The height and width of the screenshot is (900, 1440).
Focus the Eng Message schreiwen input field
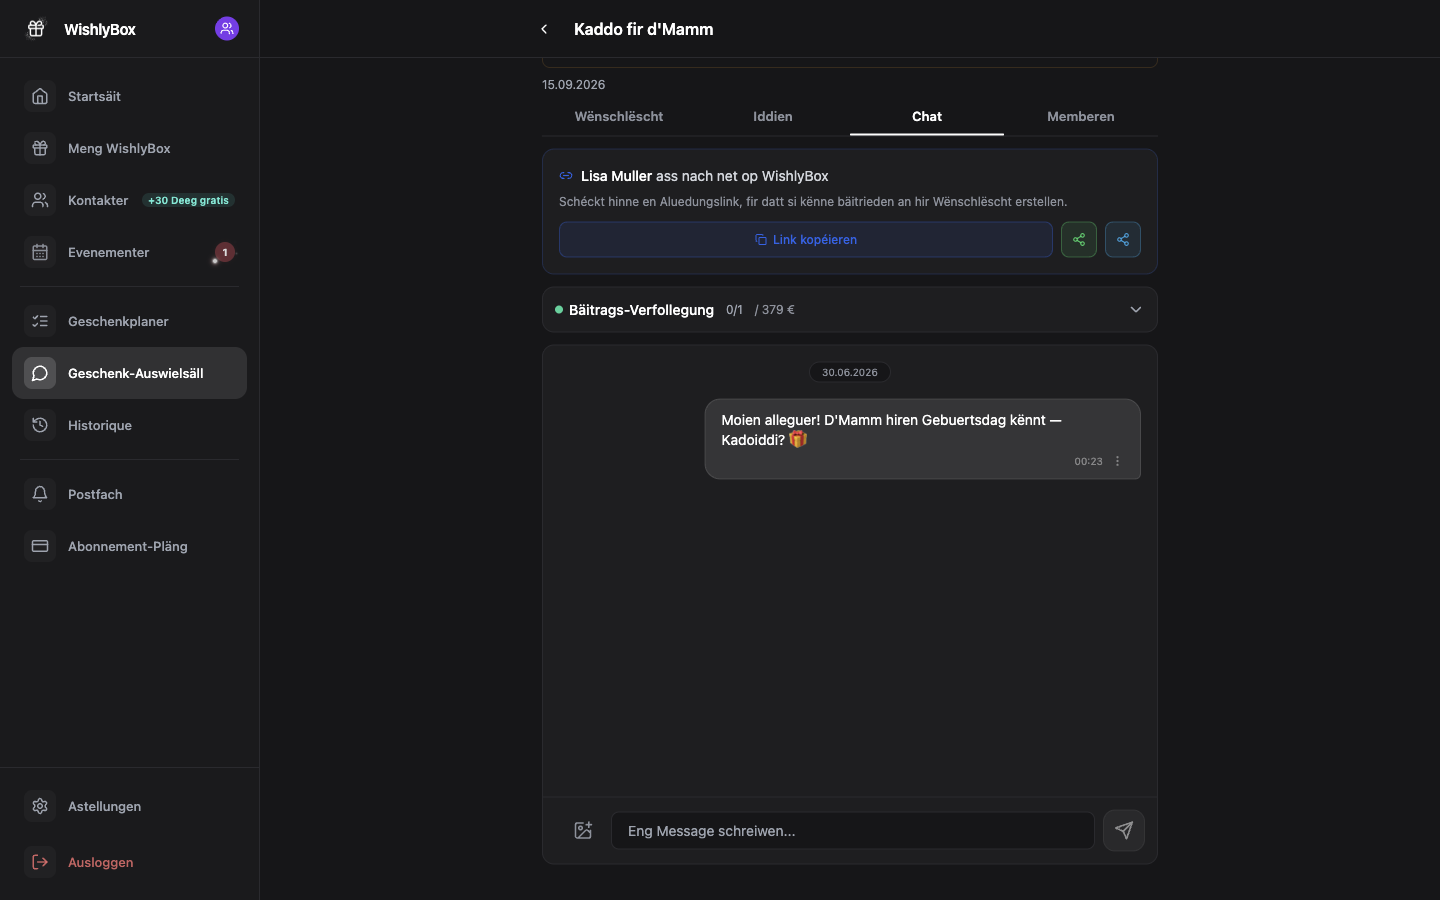point(853,831)
